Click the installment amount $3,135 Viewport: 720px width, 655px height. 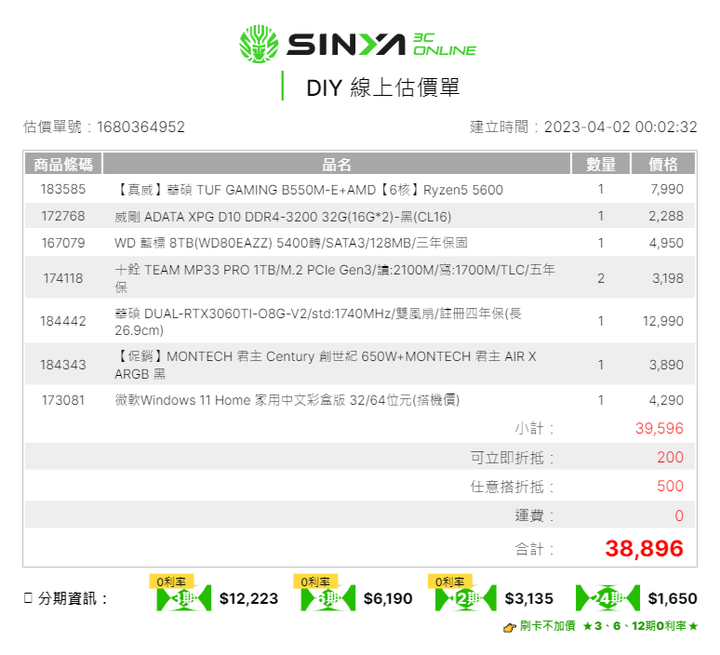[529, 598]
